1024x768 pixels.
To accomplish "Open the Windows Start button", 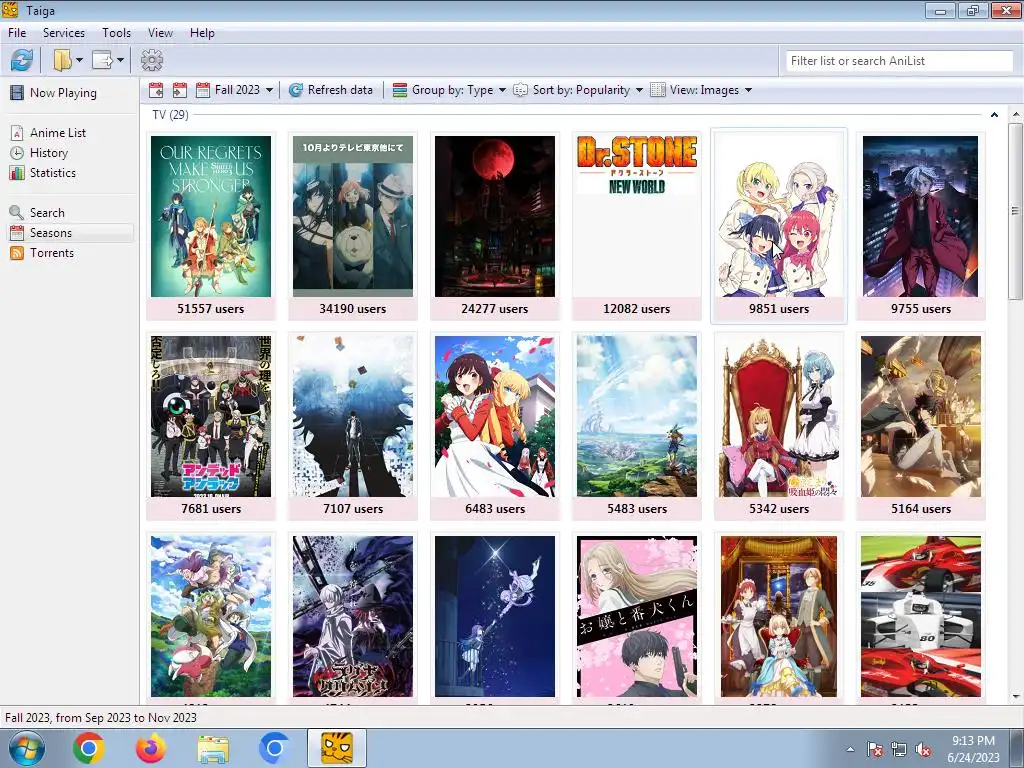I will pos(26,748).
